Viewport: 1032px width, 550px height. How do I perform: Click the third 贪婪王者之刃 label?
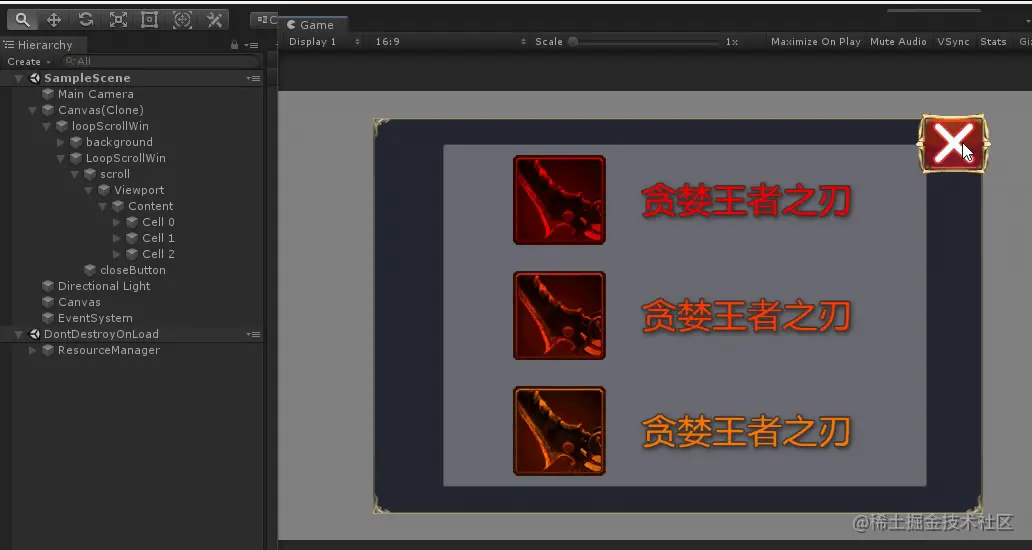746,431
